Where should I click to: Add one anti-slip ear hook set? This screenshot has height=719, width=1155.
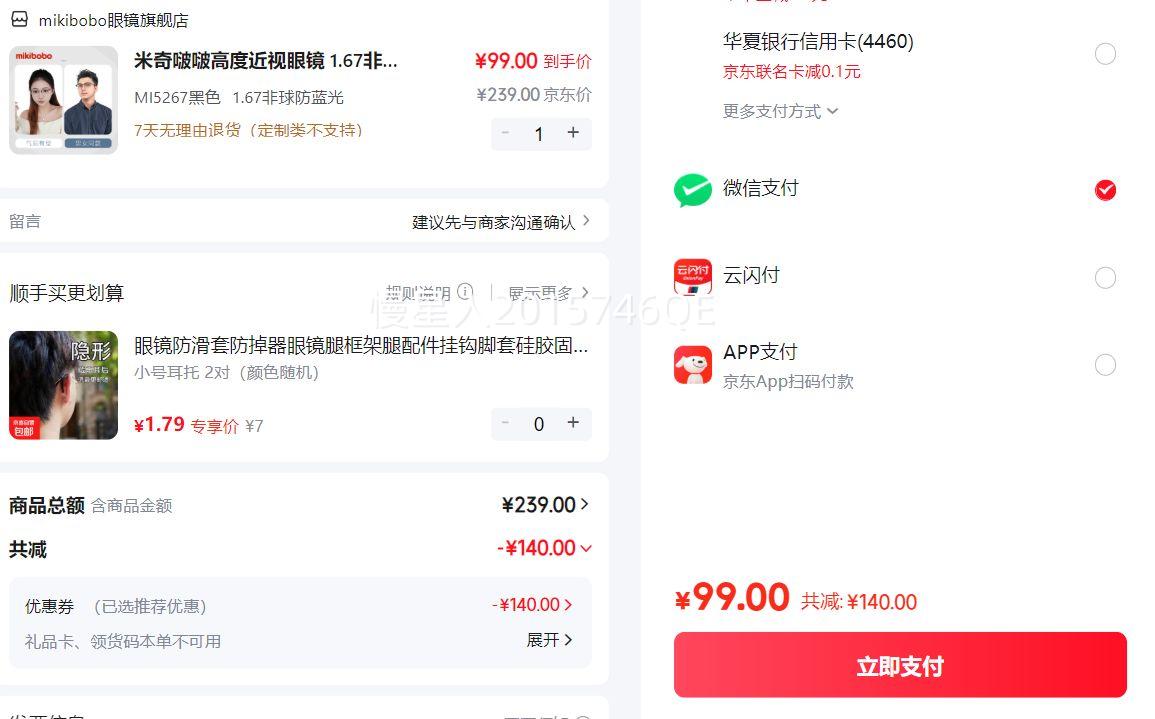(x=573, y=423)
